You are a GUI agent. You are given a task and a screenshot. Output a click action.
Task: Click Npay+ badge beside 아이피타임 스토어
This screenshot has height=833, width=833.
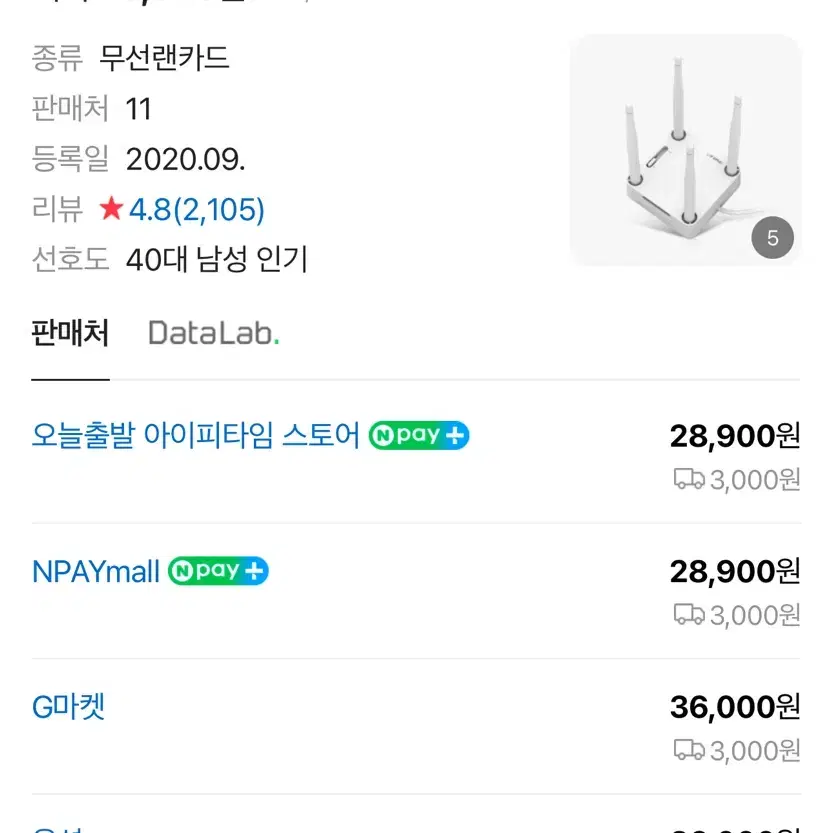coord(419,435)
